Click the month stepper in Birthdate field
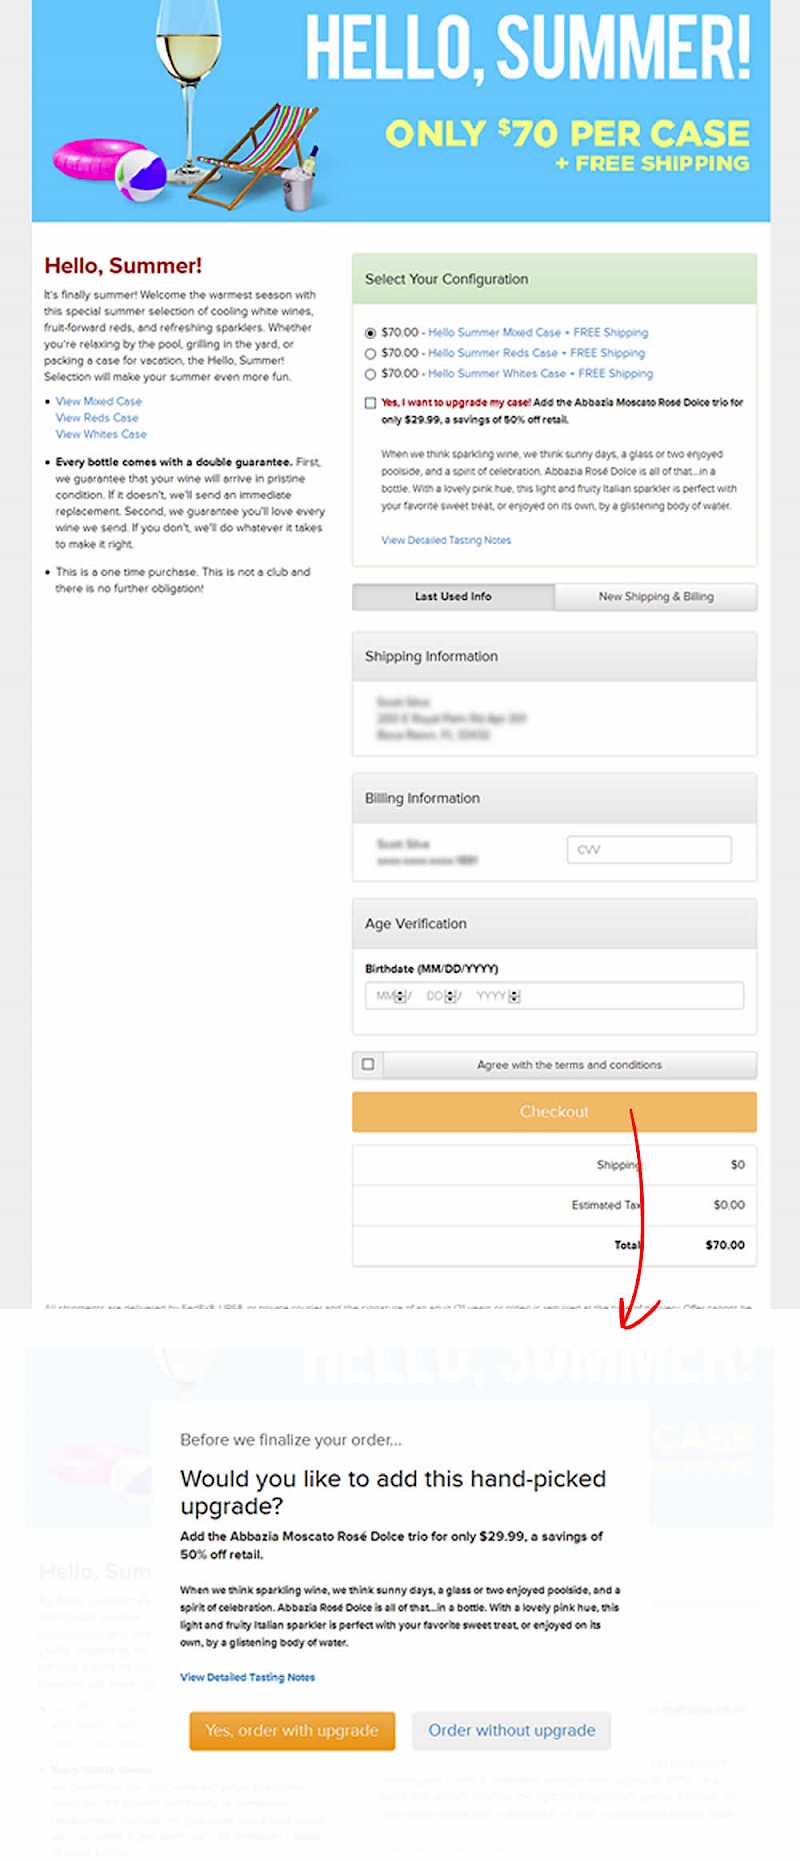The height and width of the screenshot is (1861, 800). tap(400, 996)
